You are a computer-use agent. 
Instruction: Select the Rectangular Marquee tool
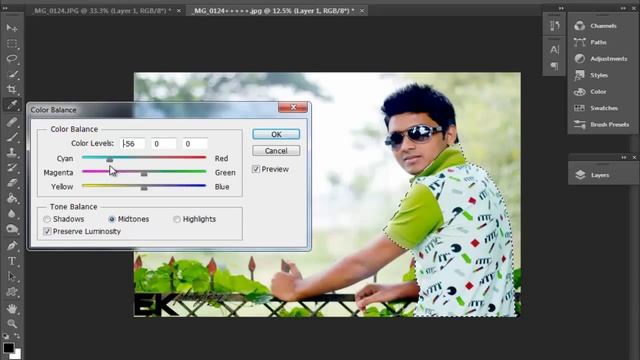tap(12, 43)
